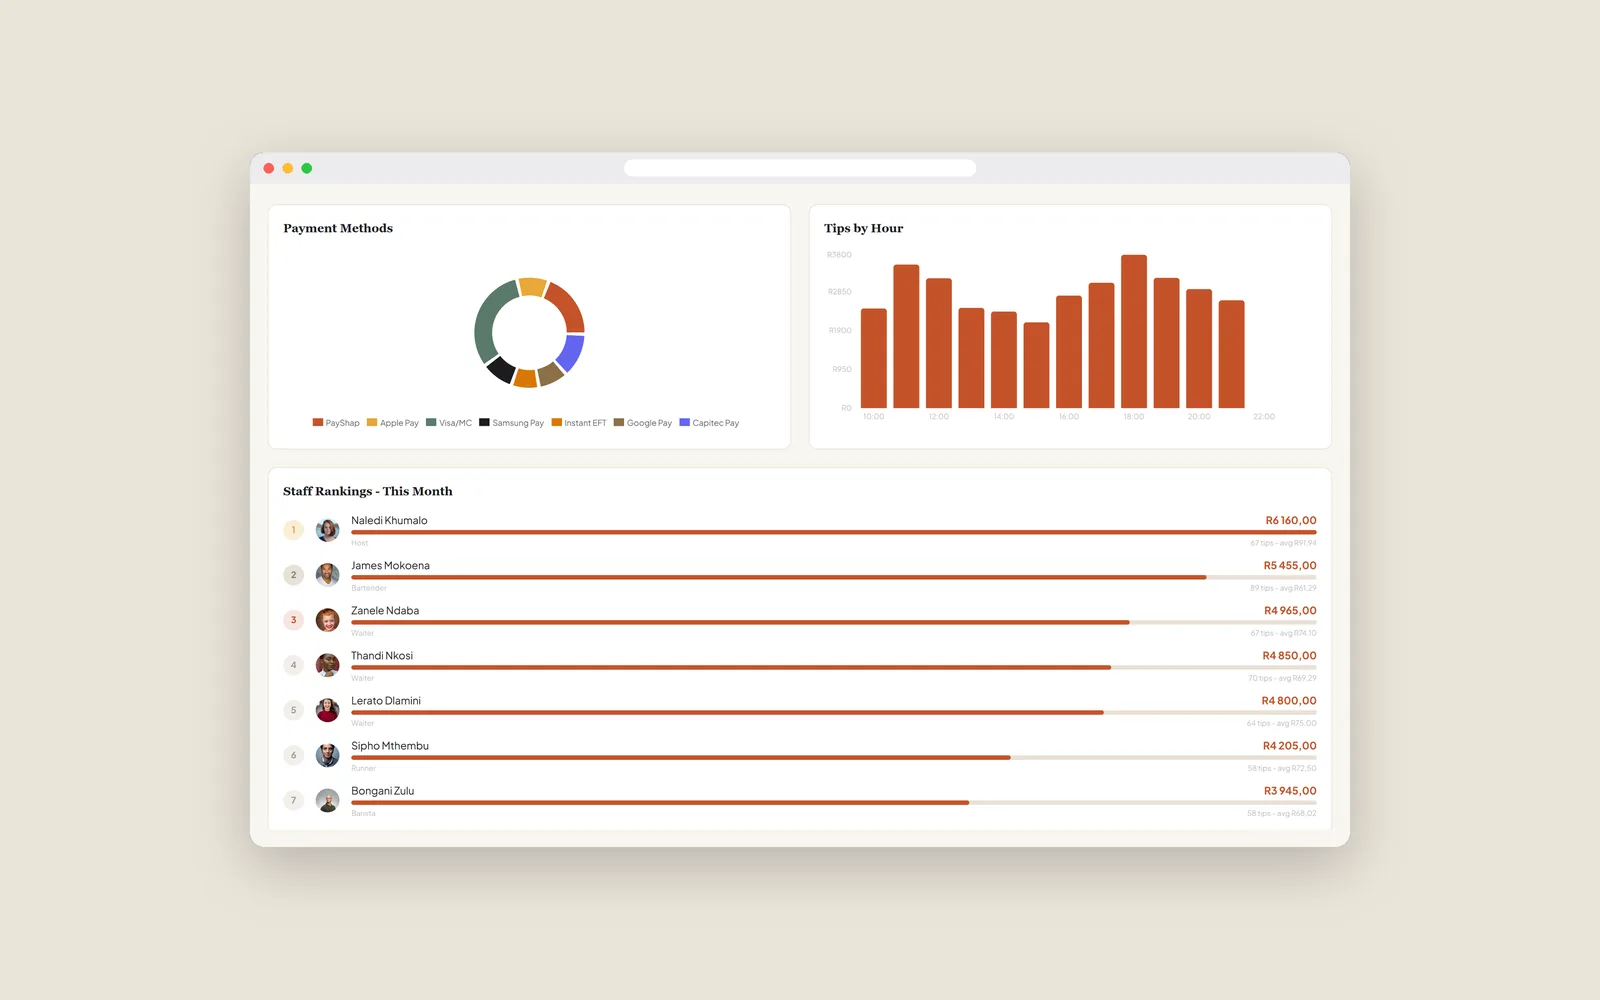Click Bongani Zulu's tip progress bar
Screen dimensions: 1600x1000
tap(834, 802)
